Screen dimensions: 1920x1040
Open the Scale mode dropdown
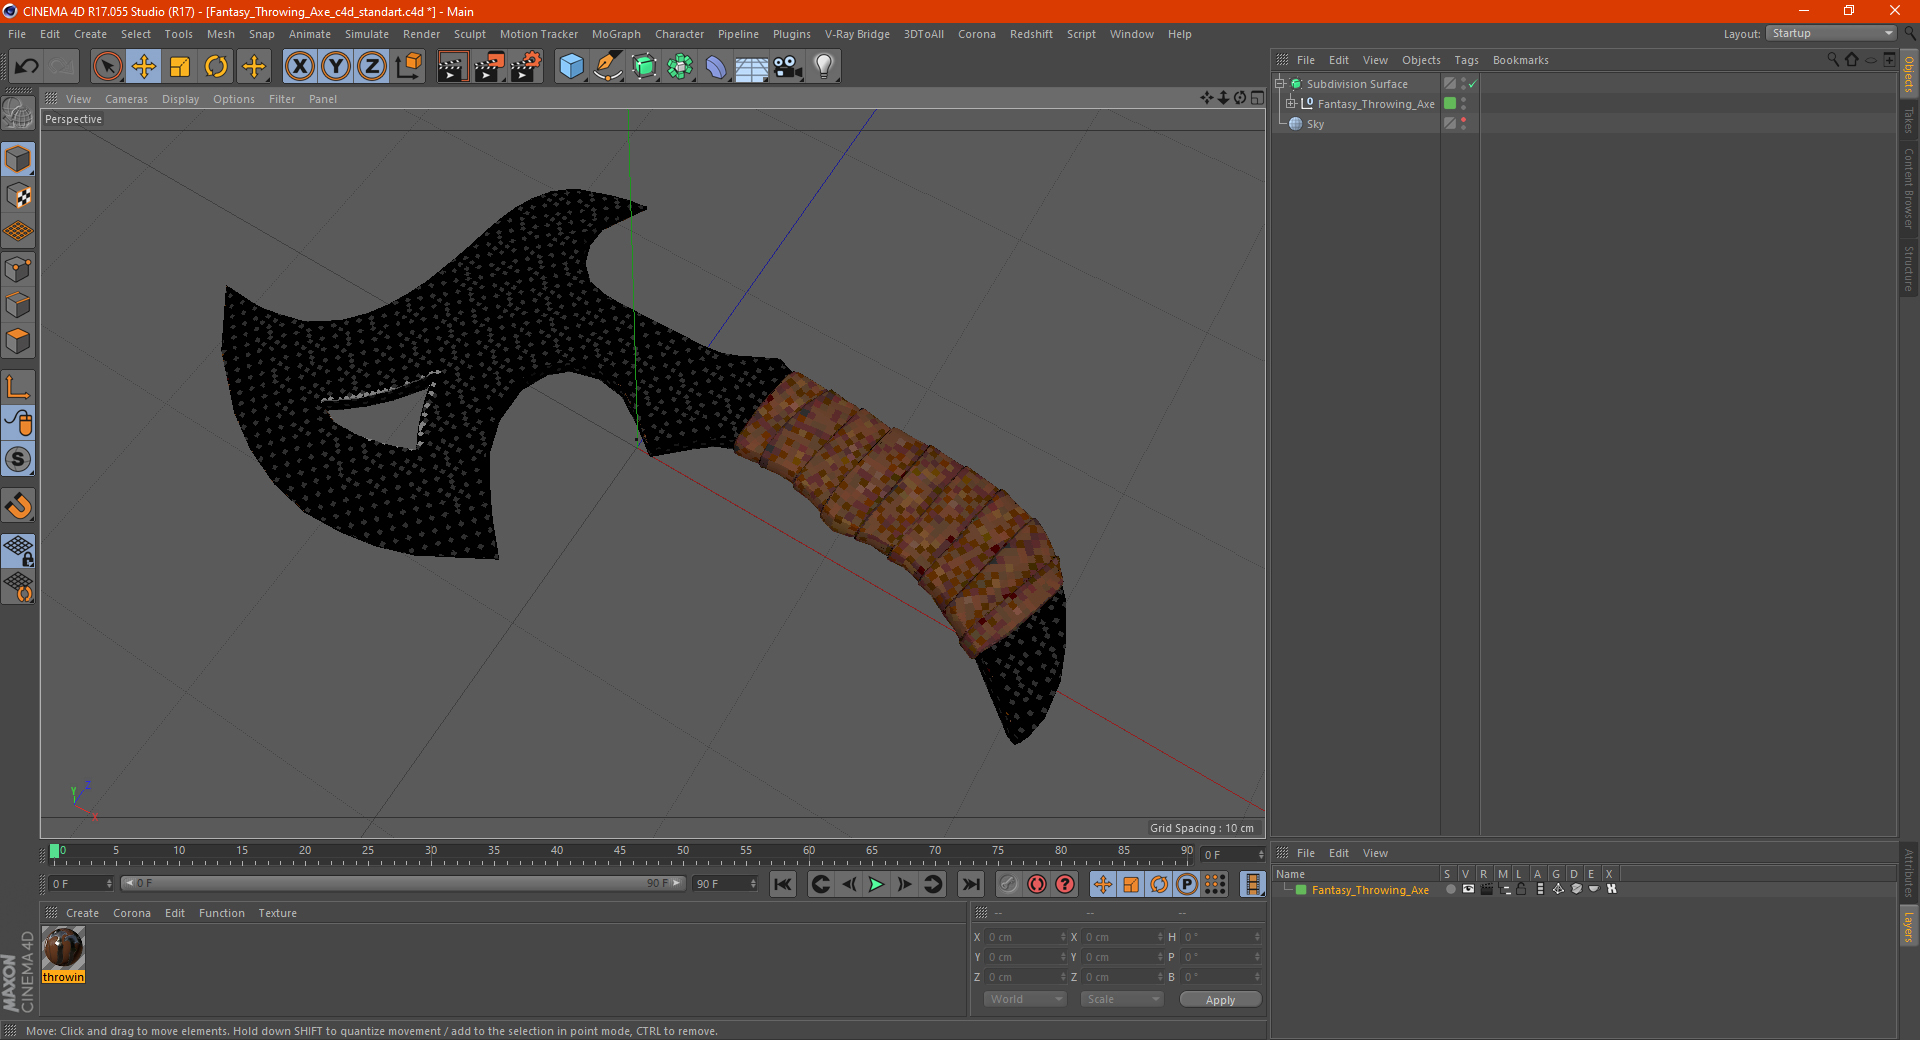click(1122, 999)
